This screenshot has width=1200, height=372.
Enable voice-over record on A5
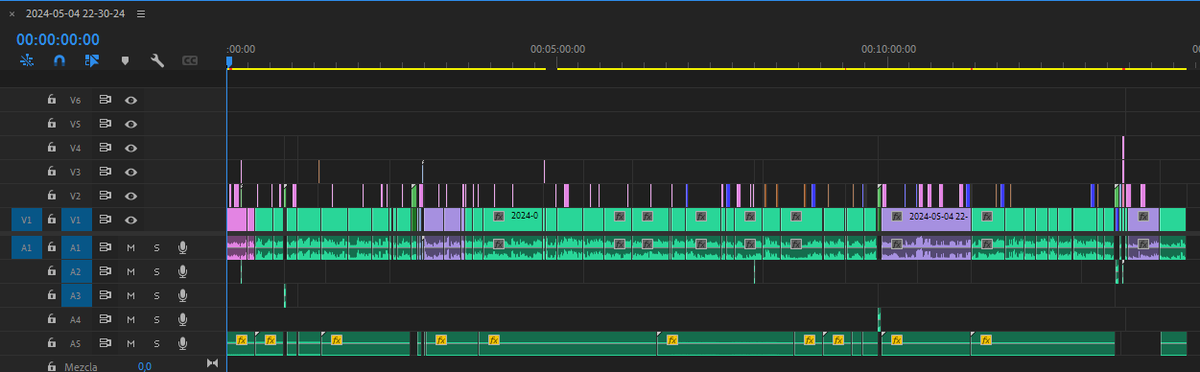click(x=182, y=343)
